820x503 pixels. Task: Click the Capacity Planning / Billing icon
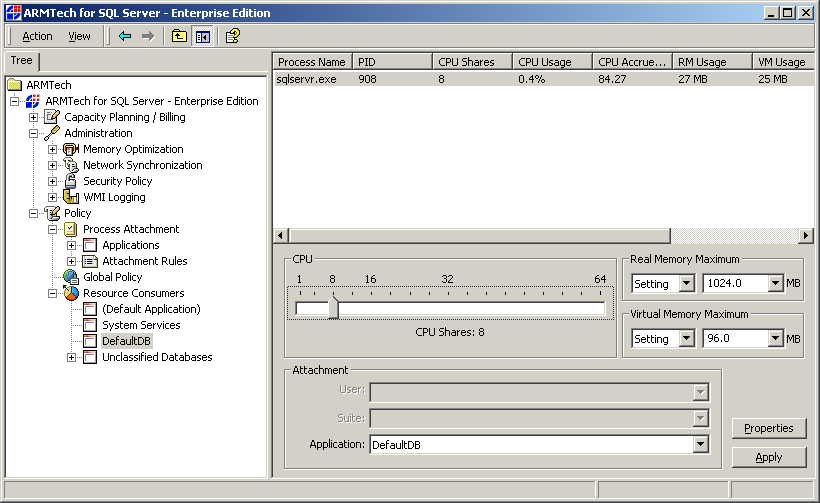click(52, 117)
